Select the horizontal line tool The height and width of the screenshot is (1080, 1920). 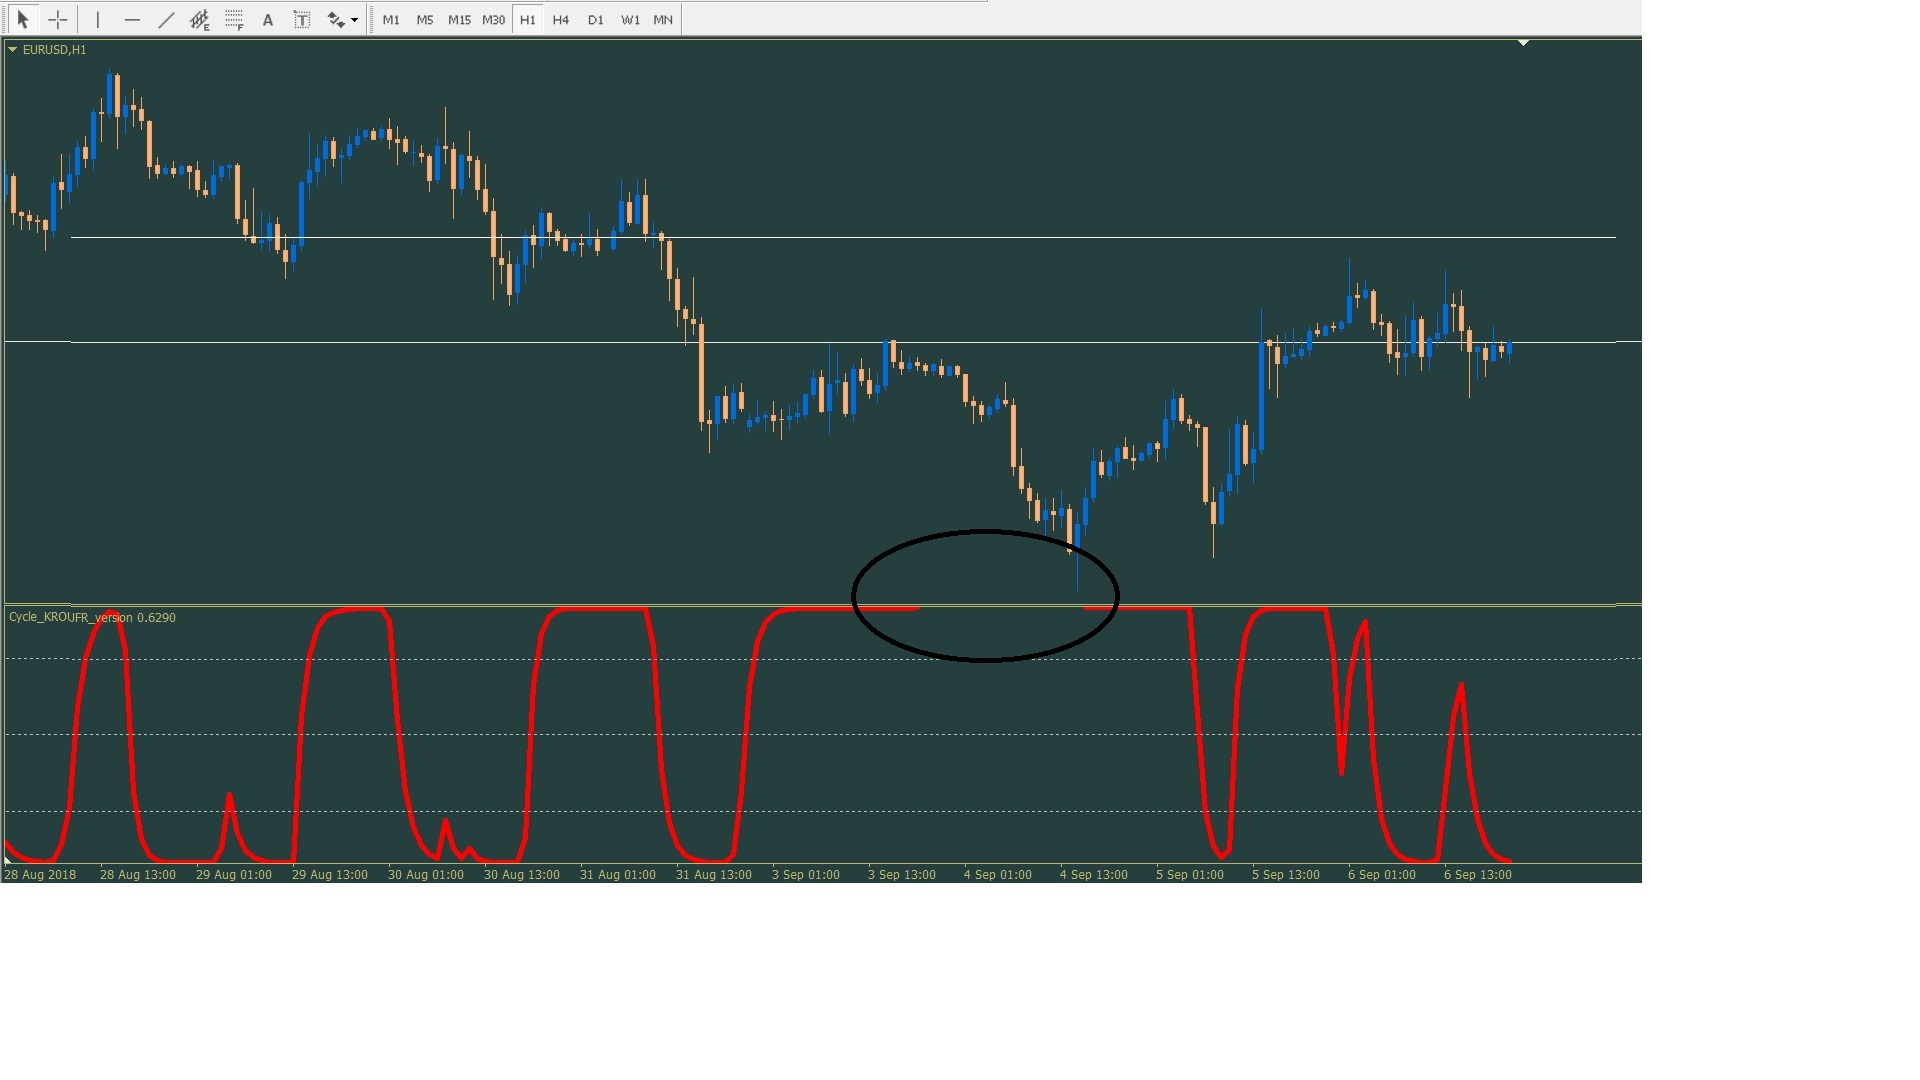pos(132,19)
